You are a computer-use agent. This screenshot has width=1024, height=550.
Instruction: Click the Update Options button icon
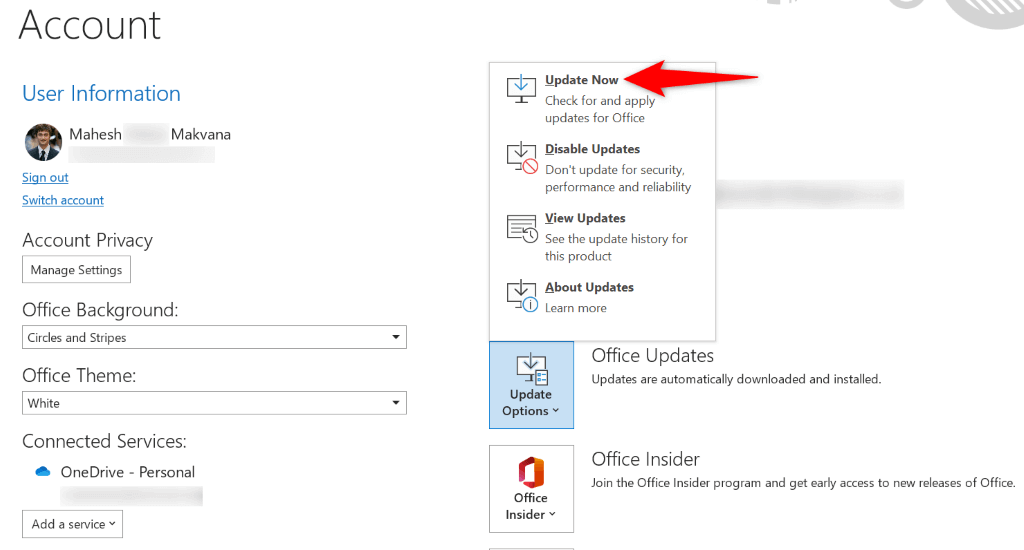pyautogui.click(x=532, y=370)
